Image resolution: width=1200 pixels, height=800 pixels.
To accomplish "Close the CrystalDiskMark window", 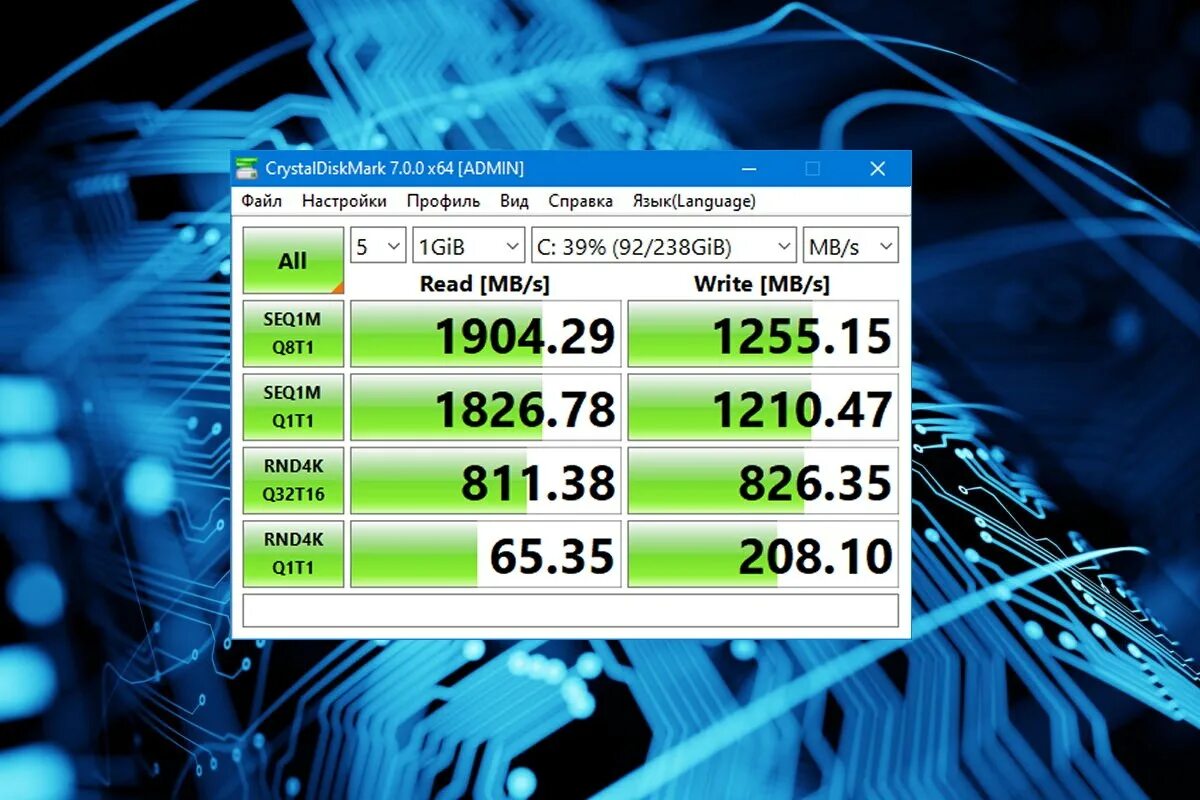I will pos(877,168).
